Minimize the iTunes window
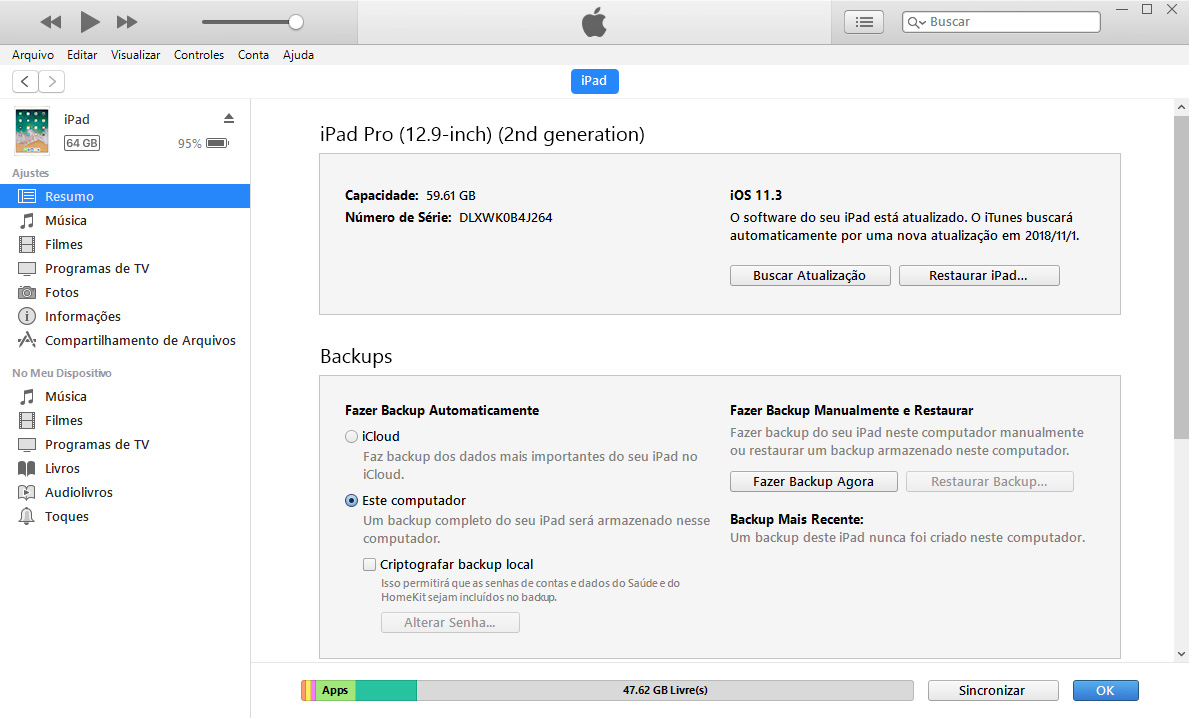Image resolution: width=1189 pixels, height=718 pixels. point(1122,9)
